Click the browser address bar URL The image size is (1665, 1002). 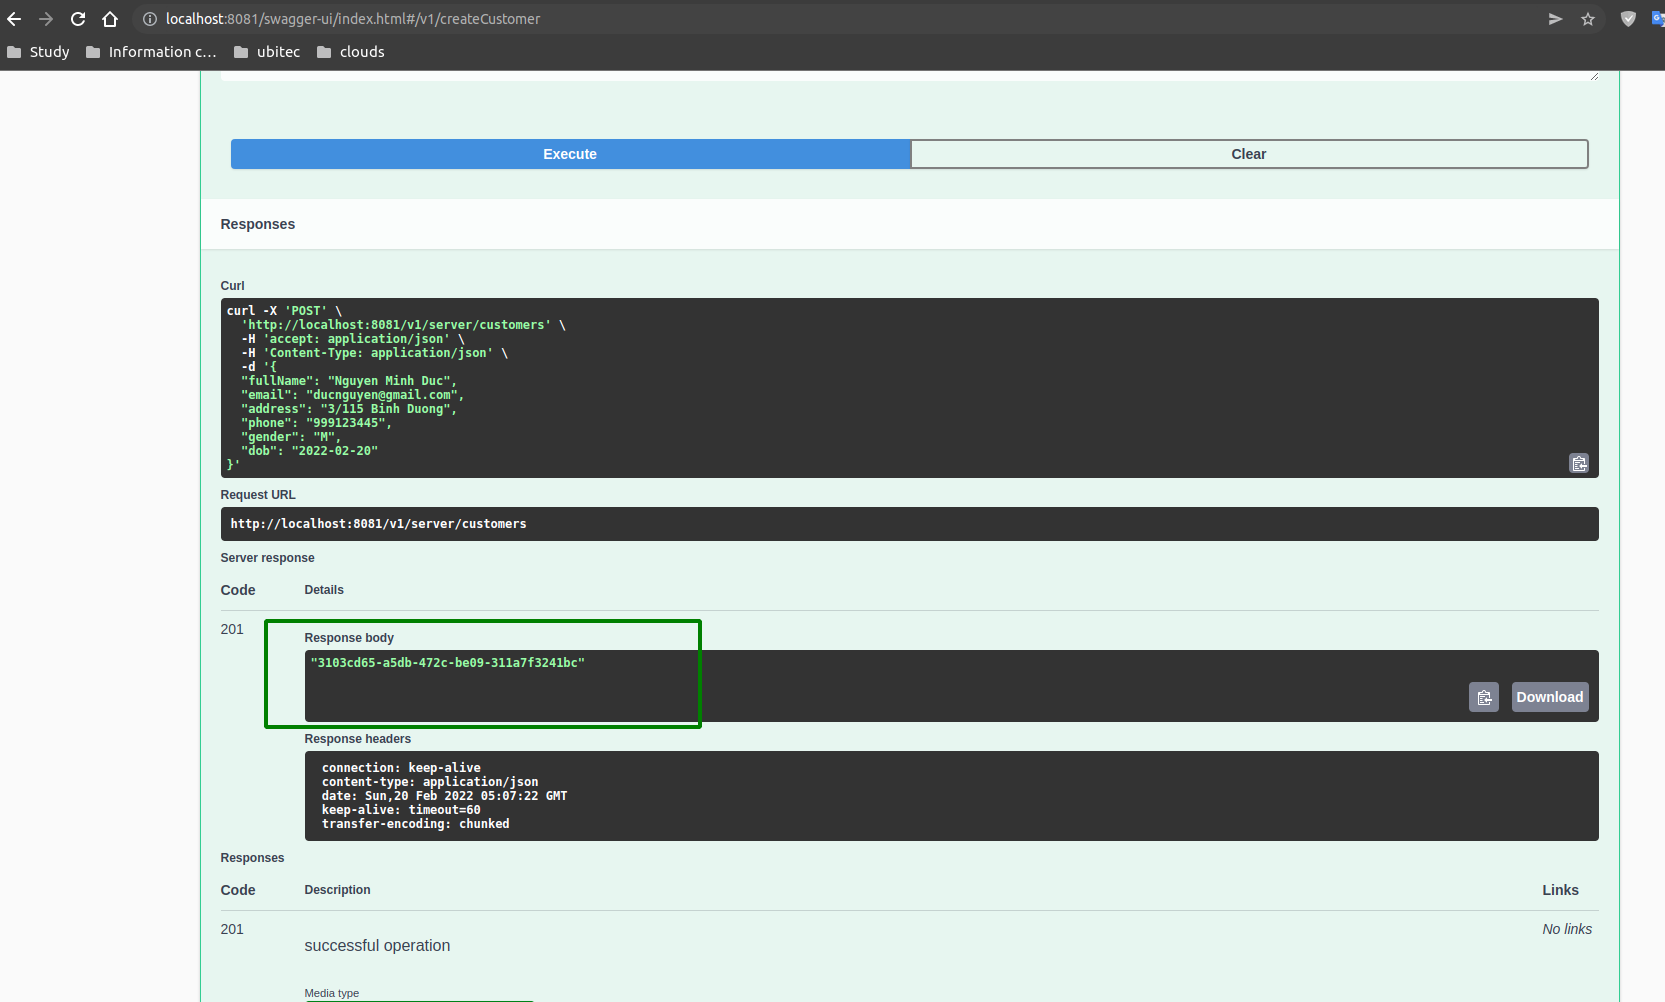[x=353, y=19]
